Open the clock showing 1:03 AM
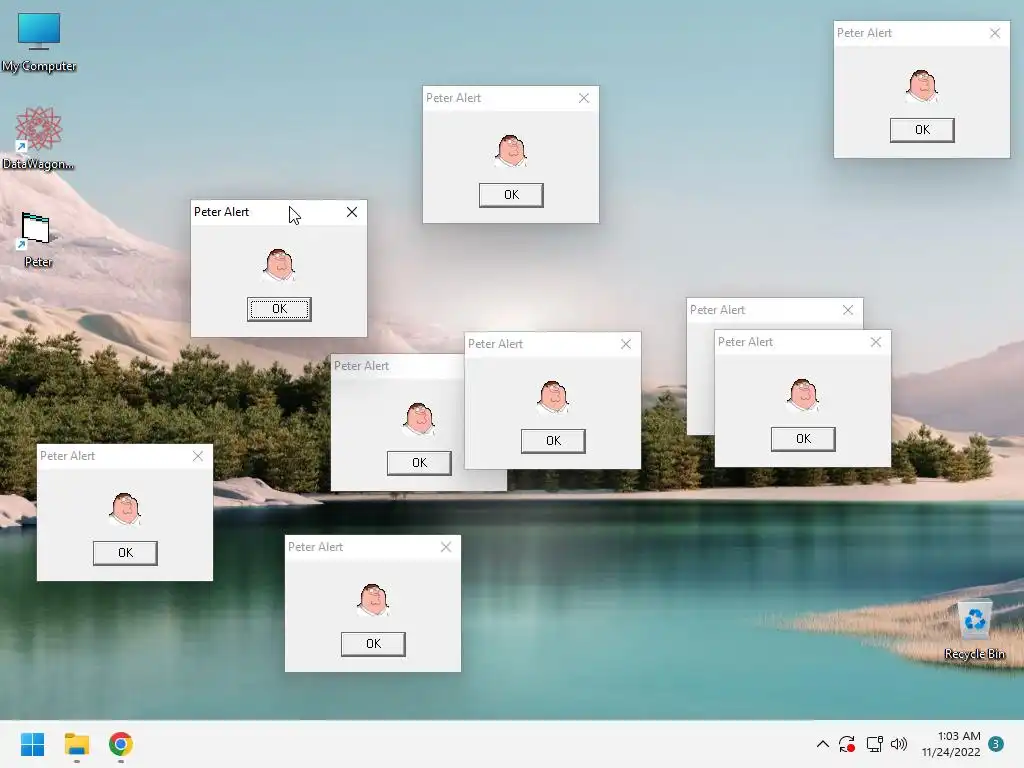 952,744
